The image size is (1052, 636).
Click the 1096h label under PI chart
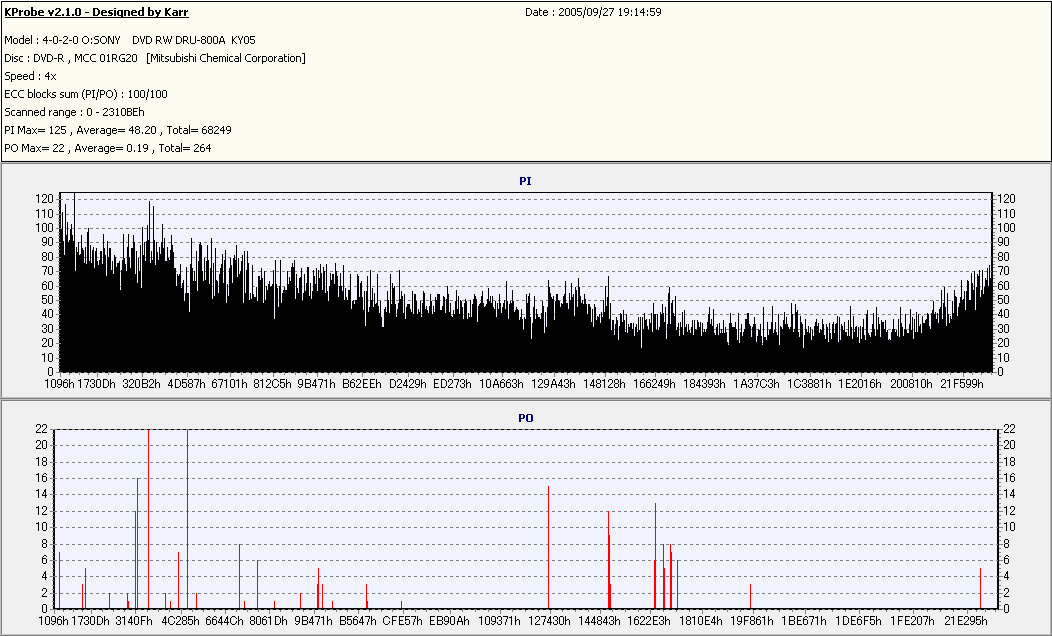pos(60,383)
